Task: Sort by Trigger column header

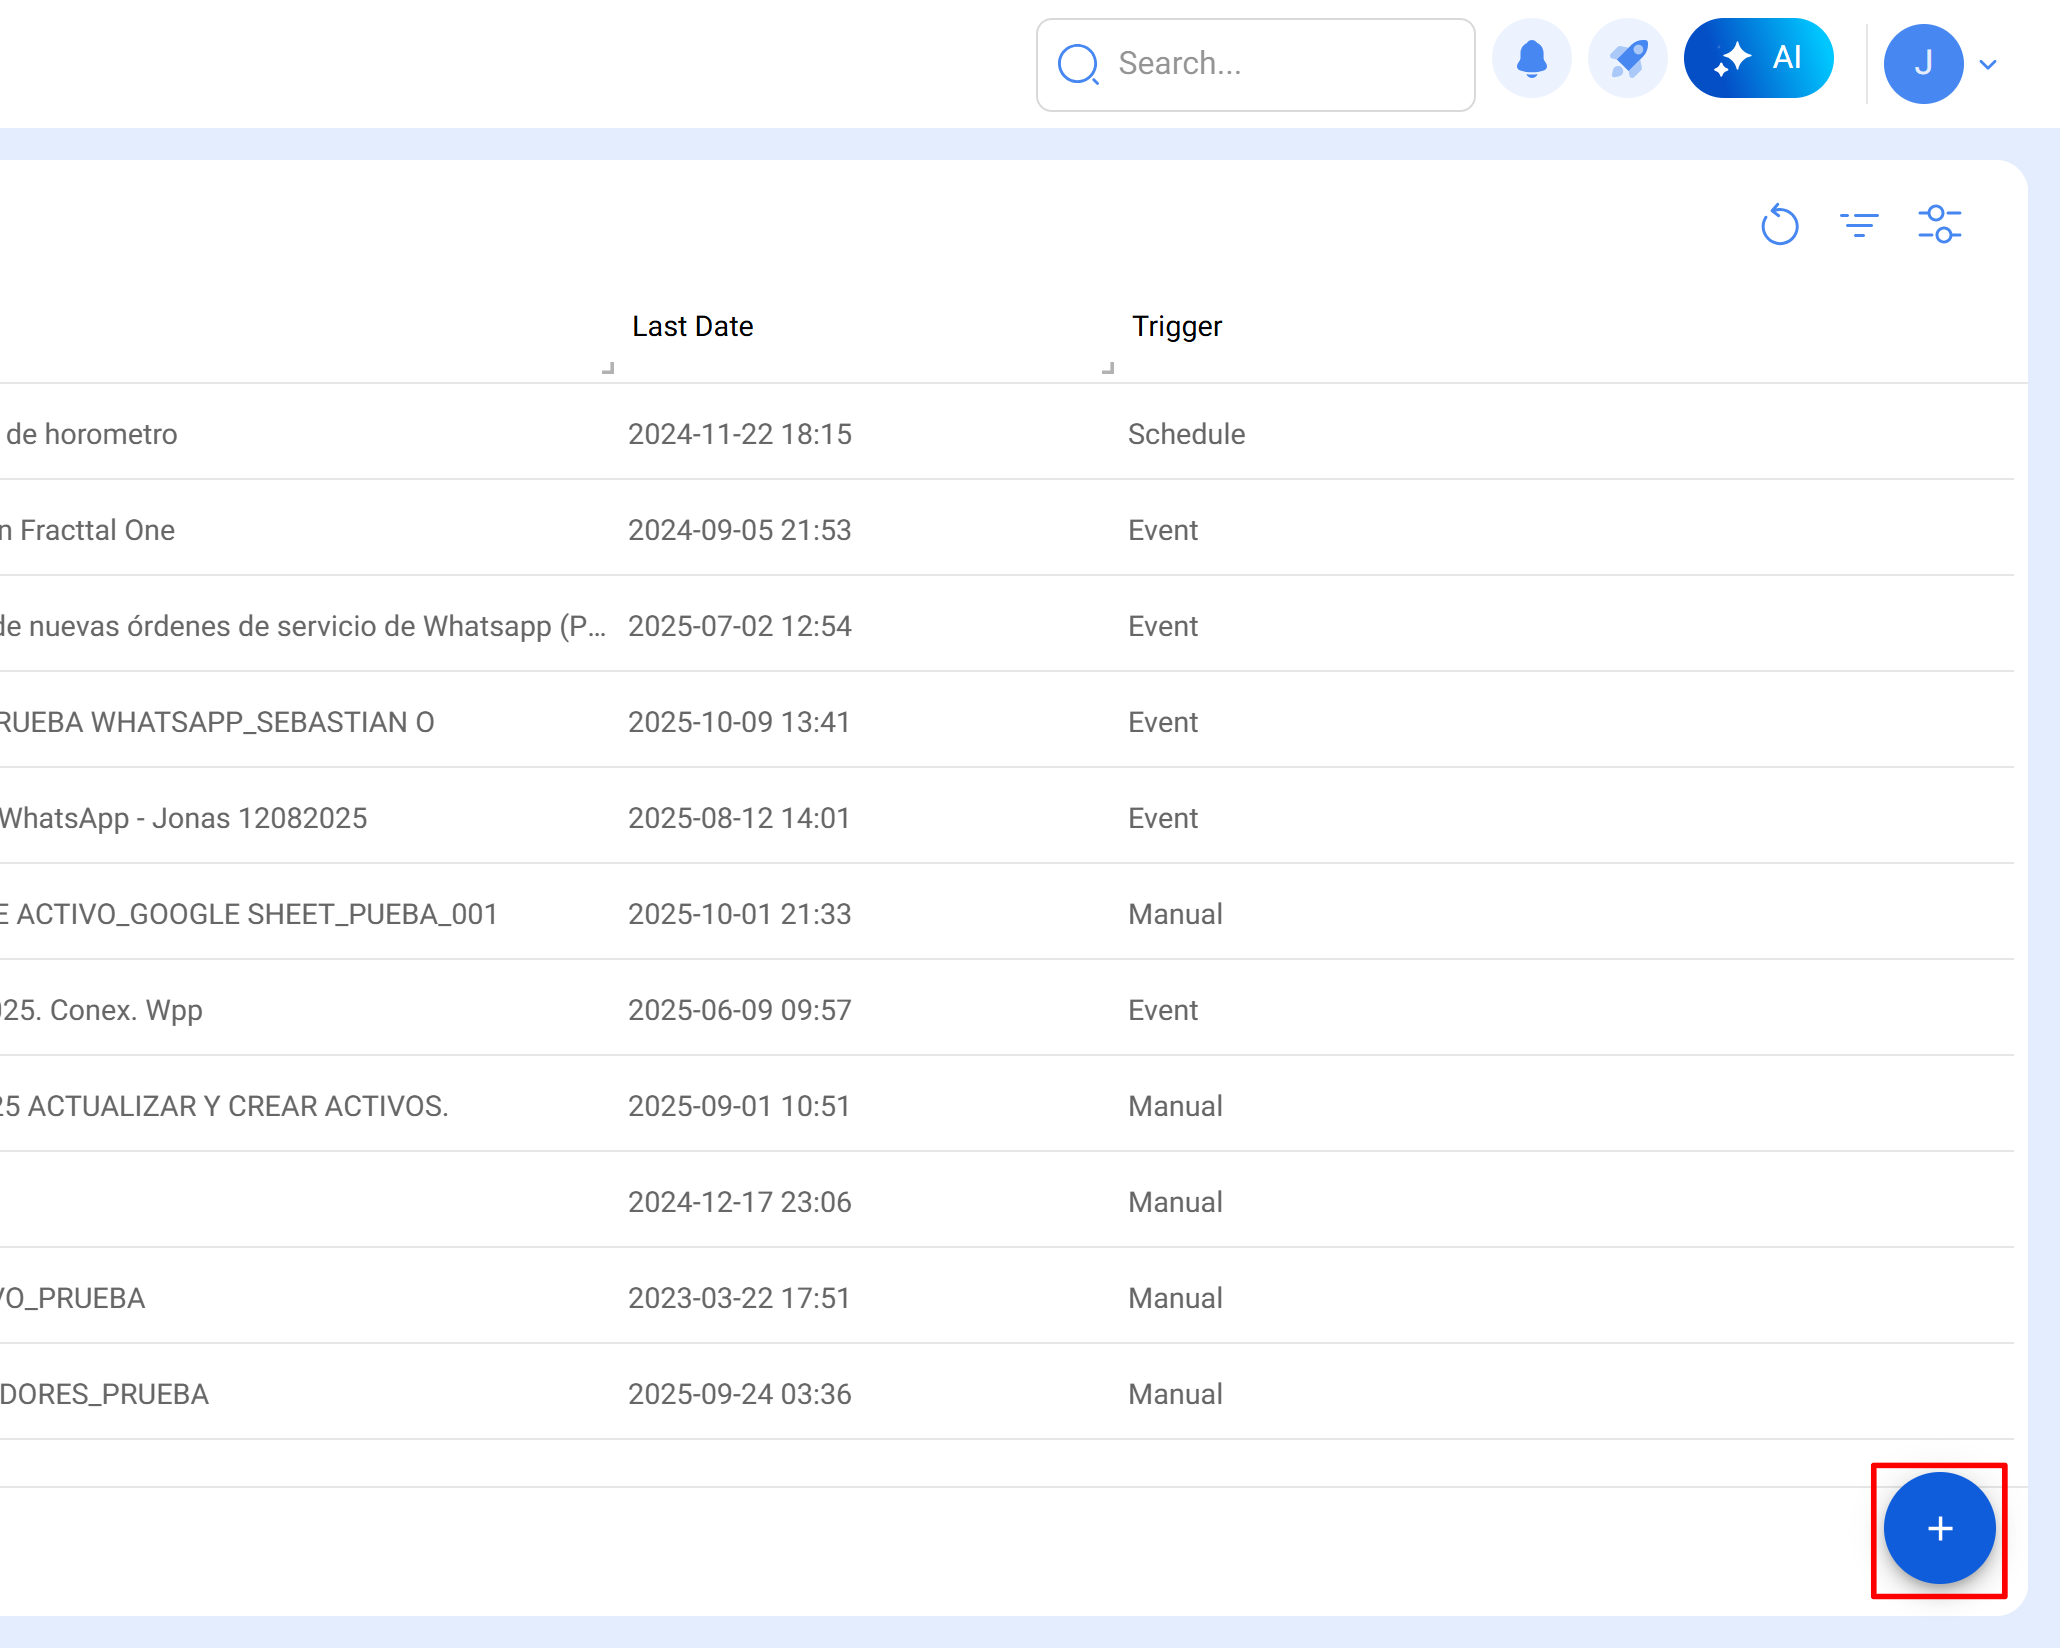Action: coord(1176,326)
